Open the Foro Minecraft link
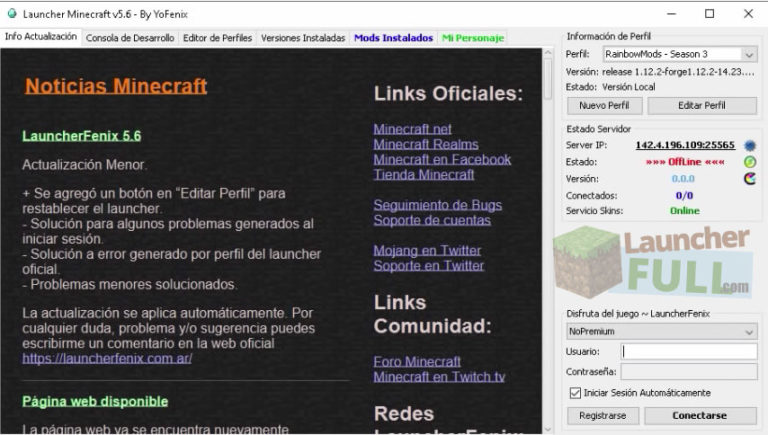 (x=417, y=362)
